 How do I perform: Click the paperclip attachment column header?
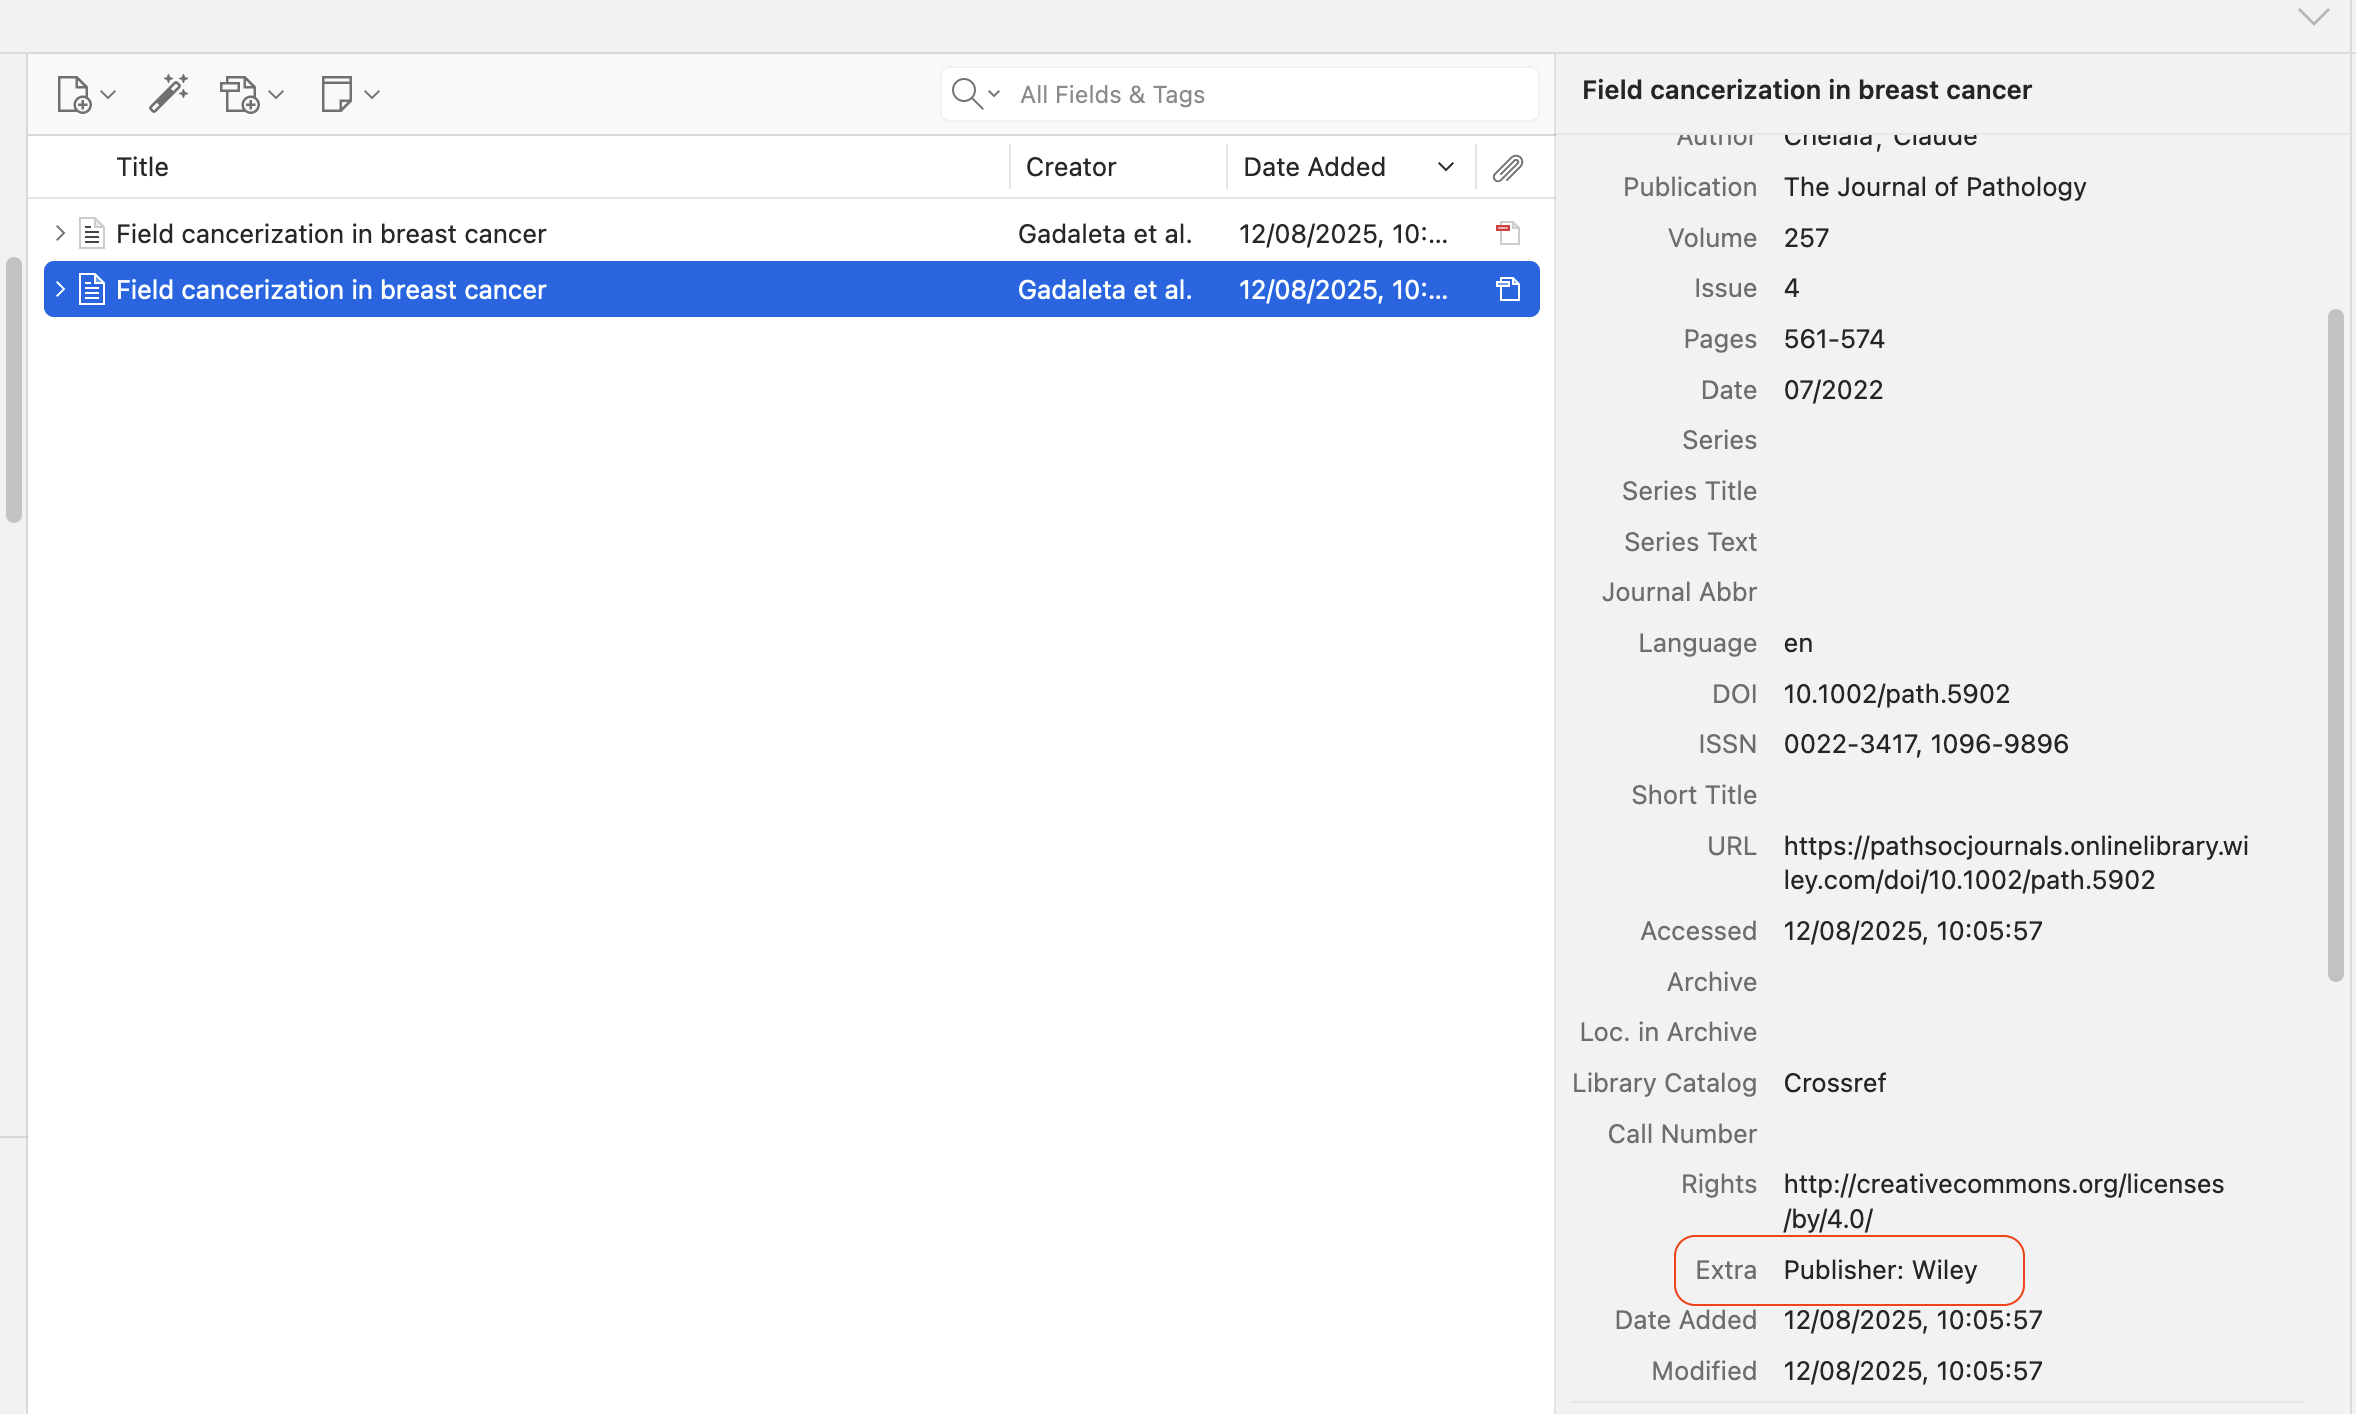(x=1507, y=167)
